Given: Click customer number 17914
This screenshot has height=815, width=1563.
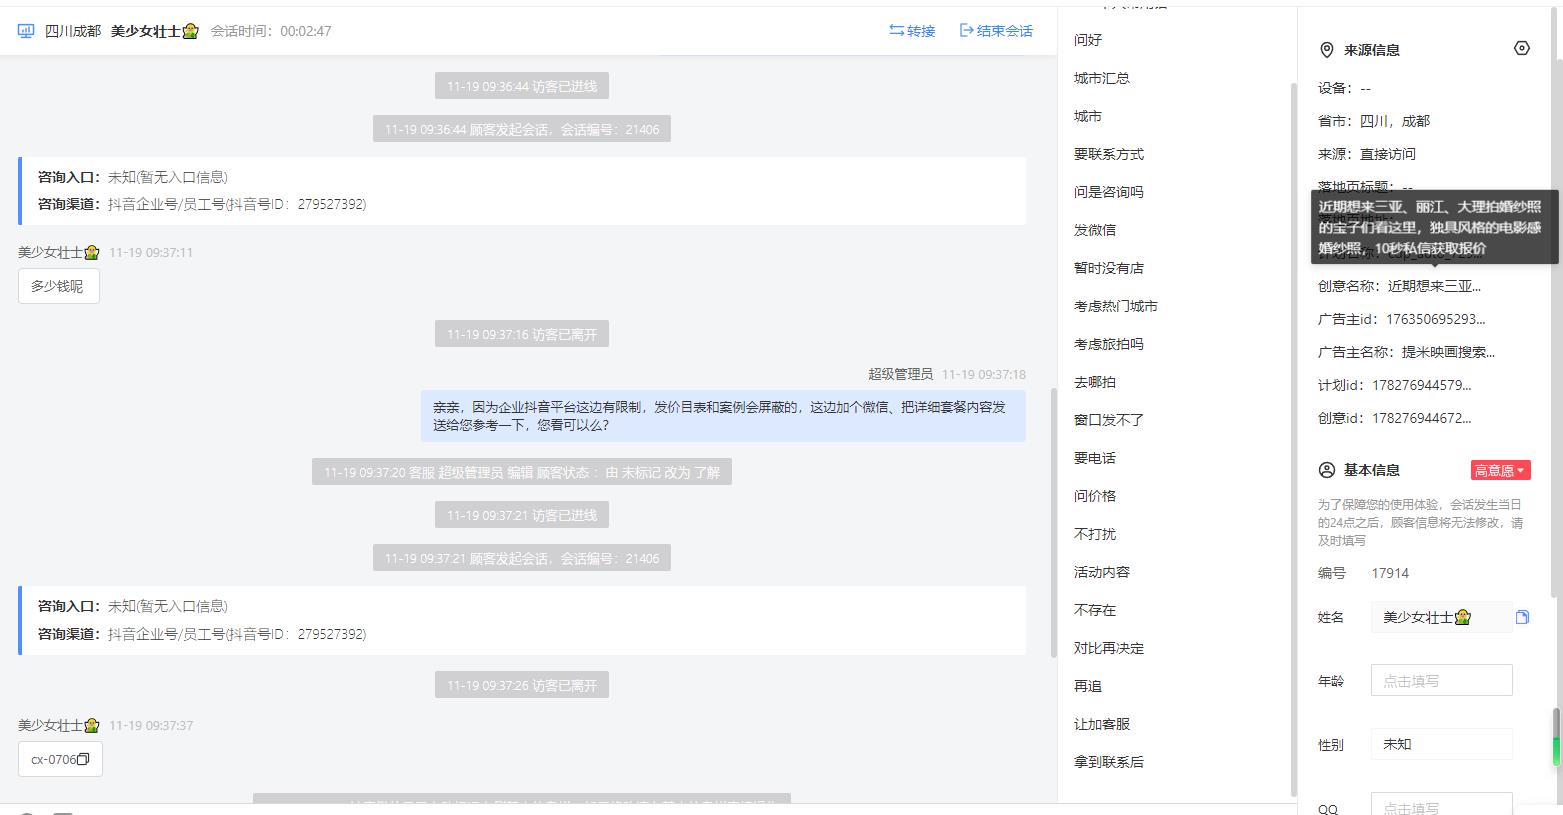Looking at the screenshot, I should click(x=1390, y=573).
